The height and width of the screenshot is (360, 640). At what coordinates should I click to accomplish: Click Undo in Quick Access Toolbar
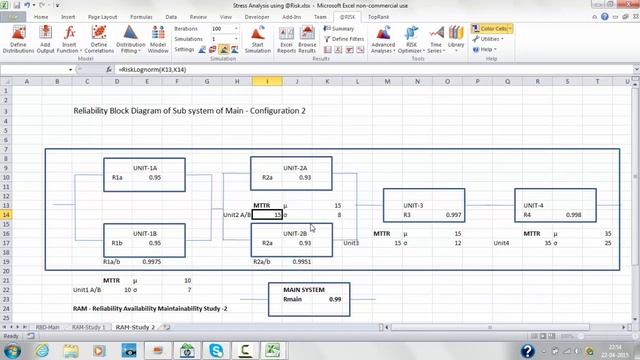tap(27, 5)
